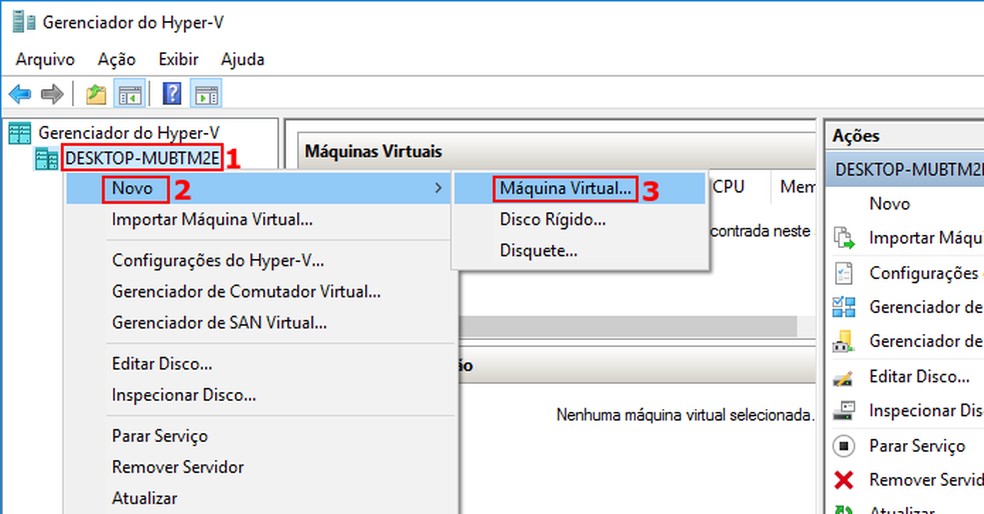
Task: Click the virtual switch manager icon in Ações
Action: [844, 307]
